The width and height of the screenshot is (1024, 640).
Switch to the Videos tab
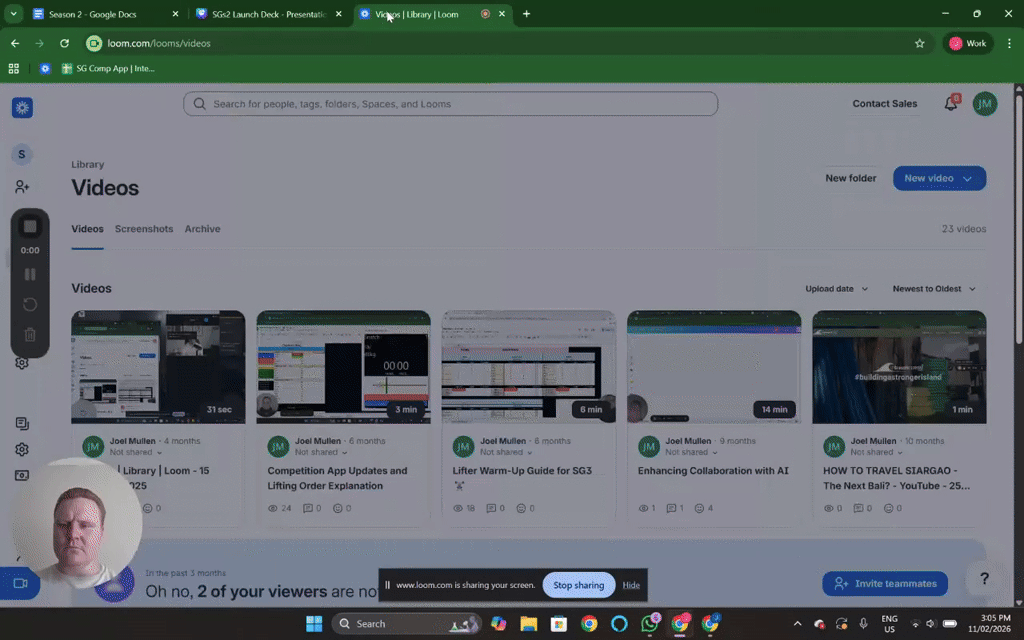(88, 229)
